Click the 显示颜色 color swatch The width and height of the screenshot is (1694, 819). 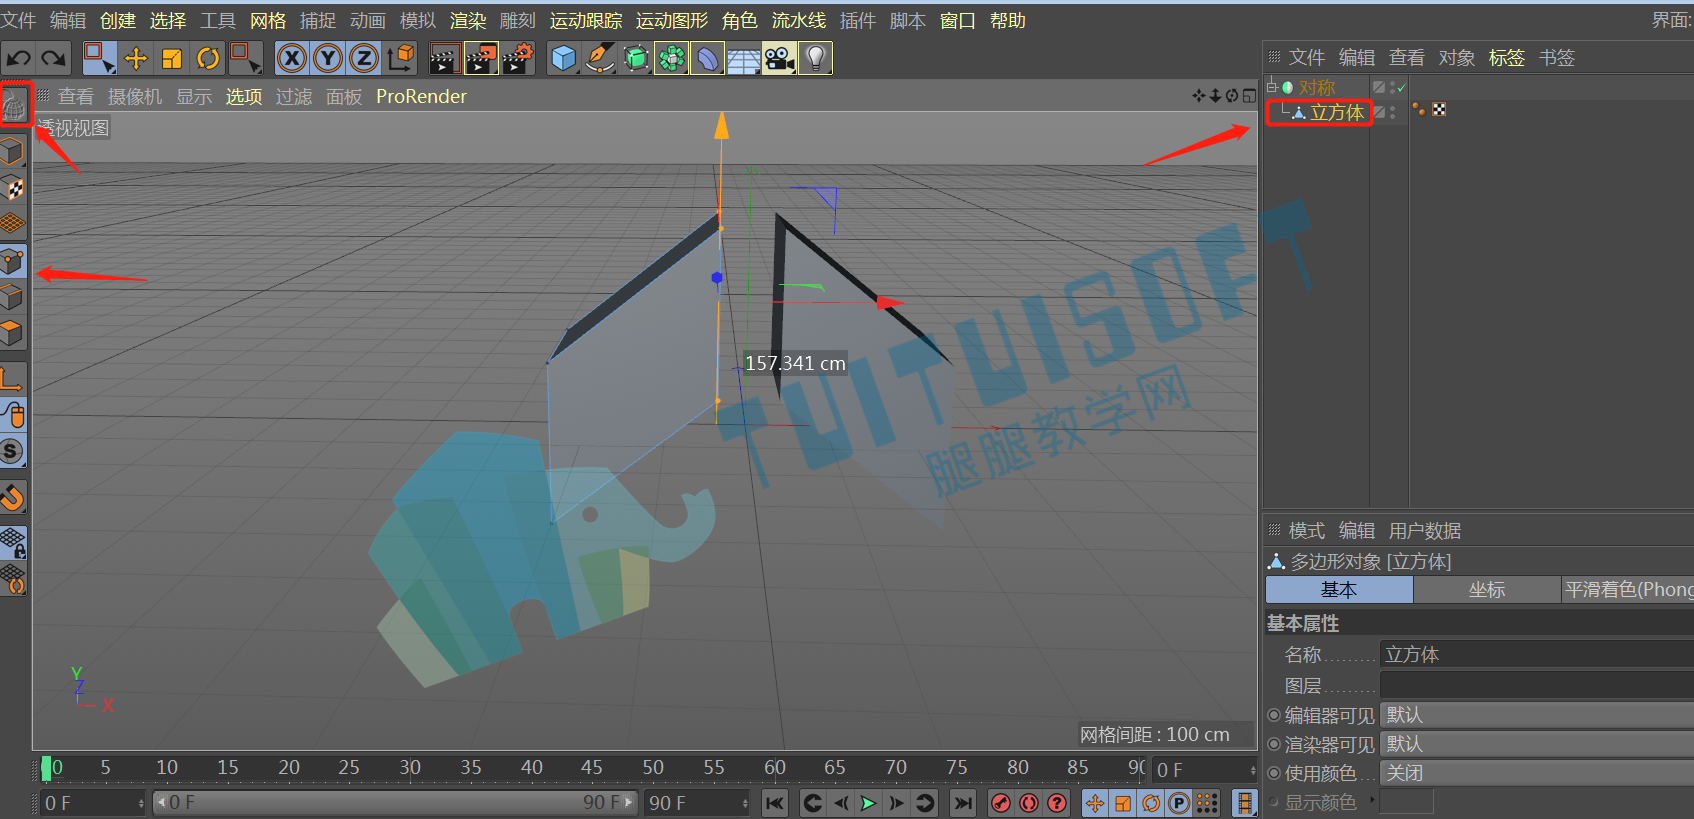coord(1407,802)
